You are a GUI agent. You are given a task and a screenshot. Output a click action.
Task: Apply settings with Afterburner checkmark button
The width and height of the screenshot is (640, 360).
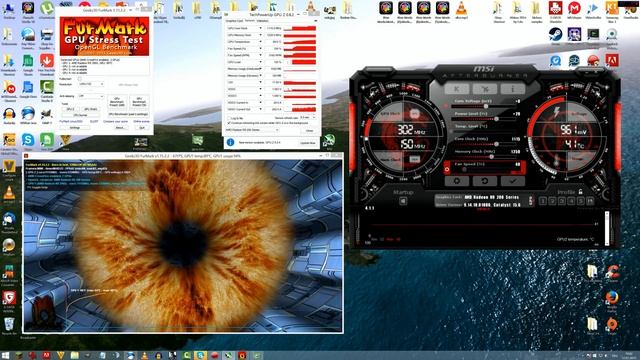513,181
